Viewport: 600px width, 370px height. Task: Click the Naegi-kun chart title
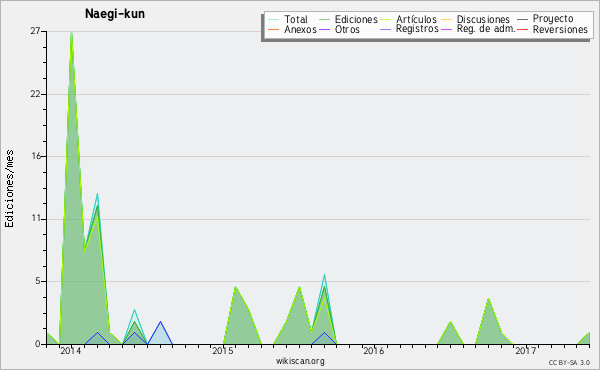point(115,14)
